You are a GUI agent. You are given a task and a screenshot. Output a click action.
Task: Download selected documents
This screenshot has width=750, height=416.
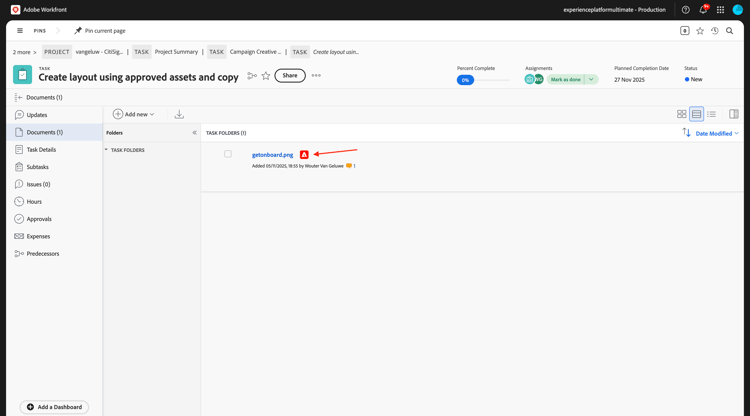tap(179, 114)
